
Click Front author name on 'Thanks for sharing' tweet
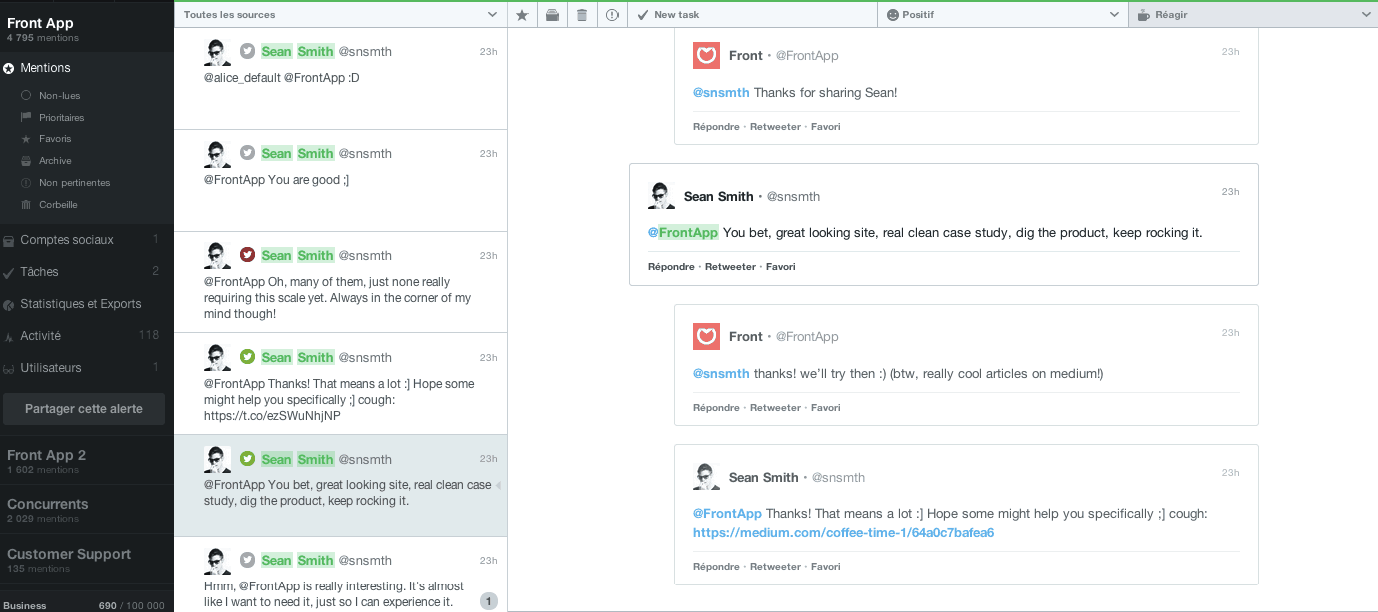(746, 56)
